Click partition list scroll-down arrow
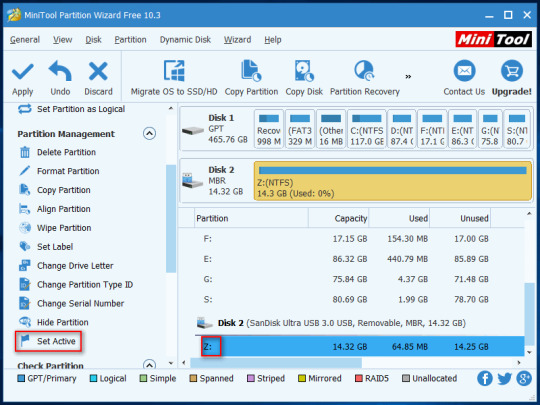 pos(530,352)
